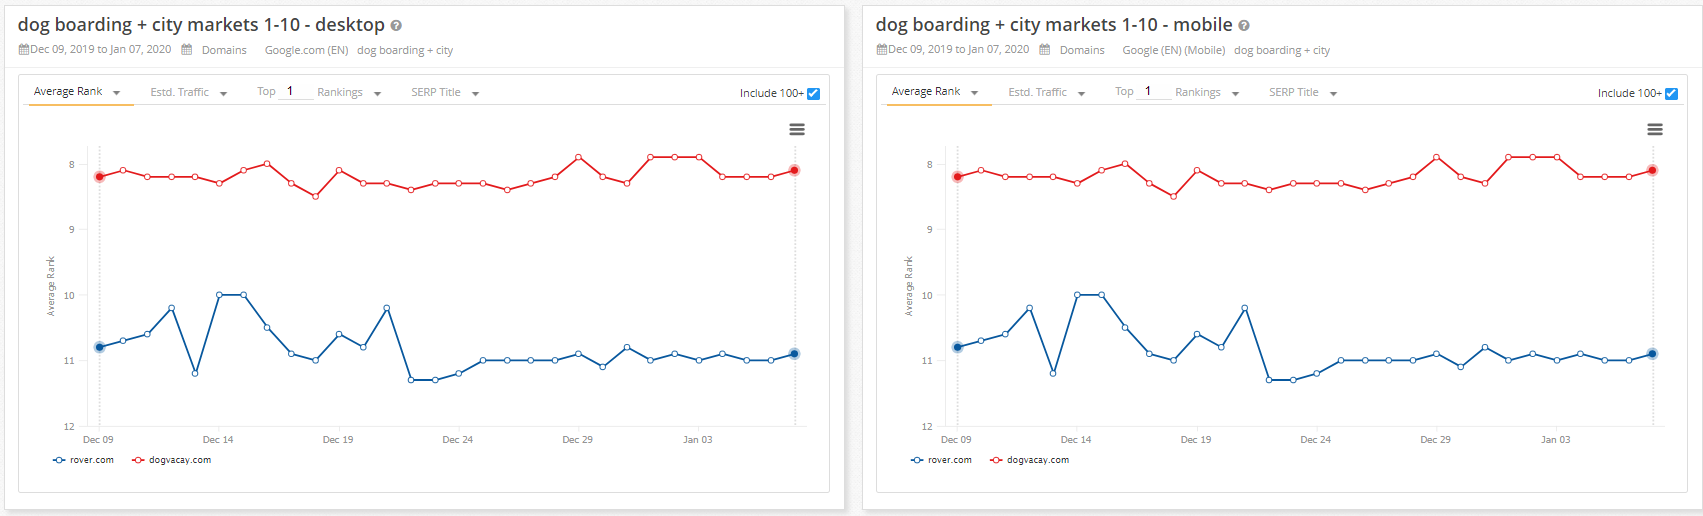Click the Top value field in desktop panel
Screen dimensions: 1703x516
[296, 91]
